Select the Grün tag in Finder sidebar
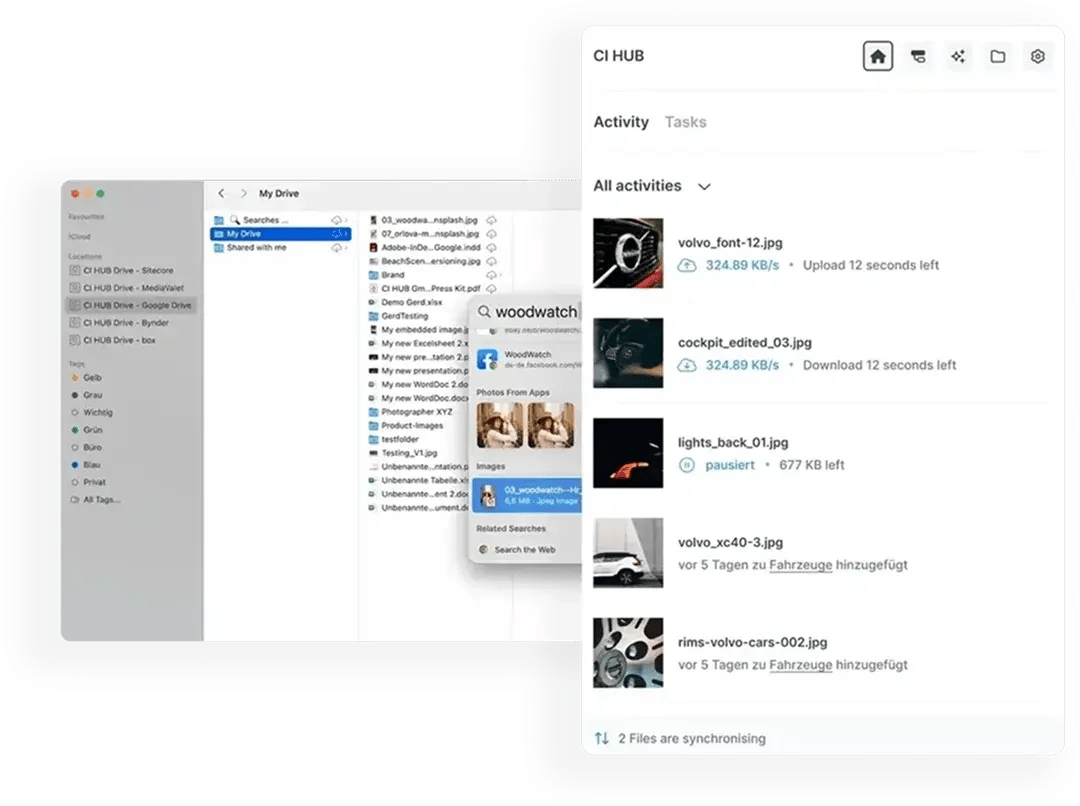Viewport: 1080px width, 806px height. (x=87, y=430)
